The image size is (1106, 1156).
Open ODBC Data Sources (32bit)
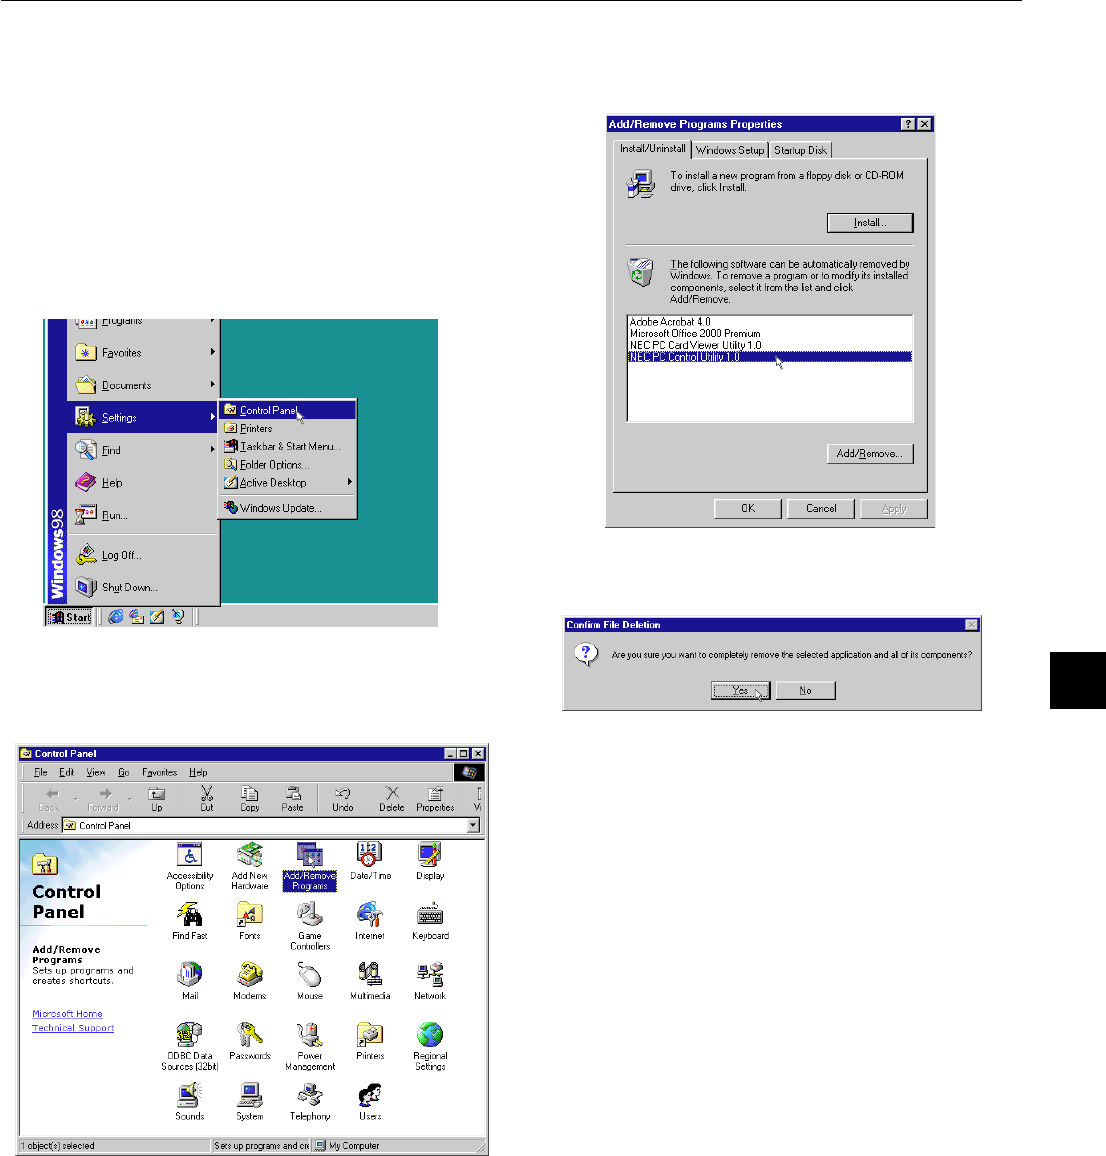189,1046
